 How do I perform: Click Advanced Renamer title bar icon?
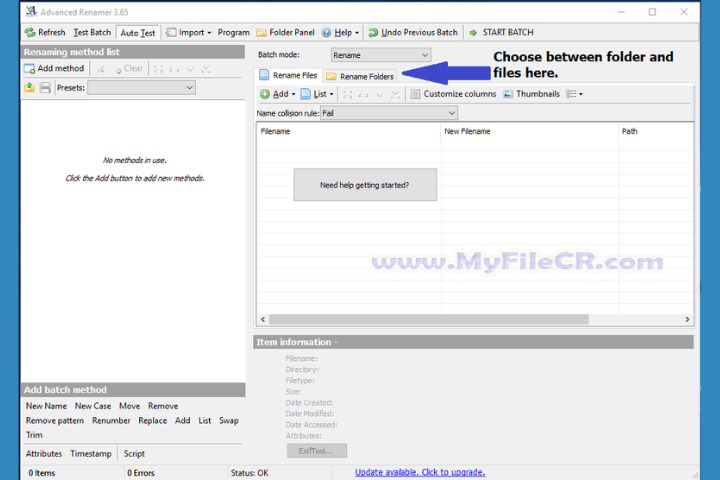point(31,11)
